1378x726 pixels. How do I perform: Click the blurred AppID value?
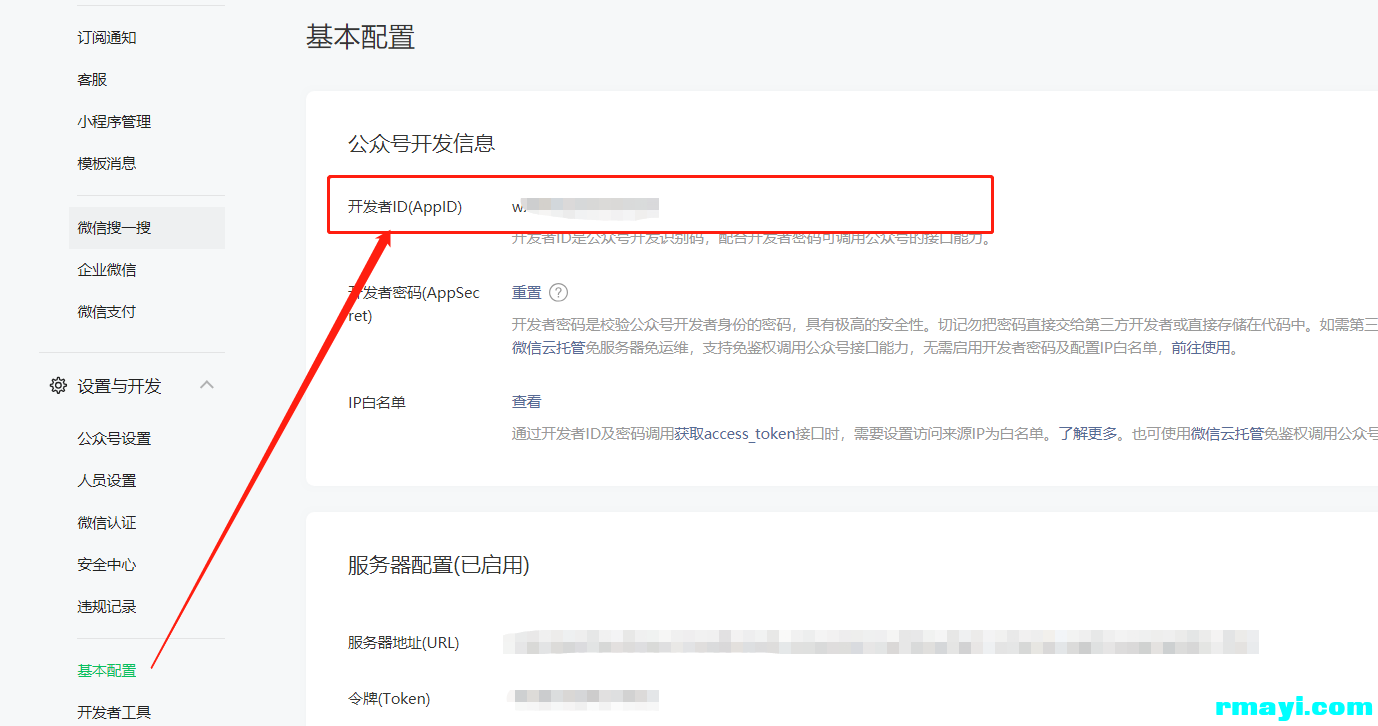(586, 207)
